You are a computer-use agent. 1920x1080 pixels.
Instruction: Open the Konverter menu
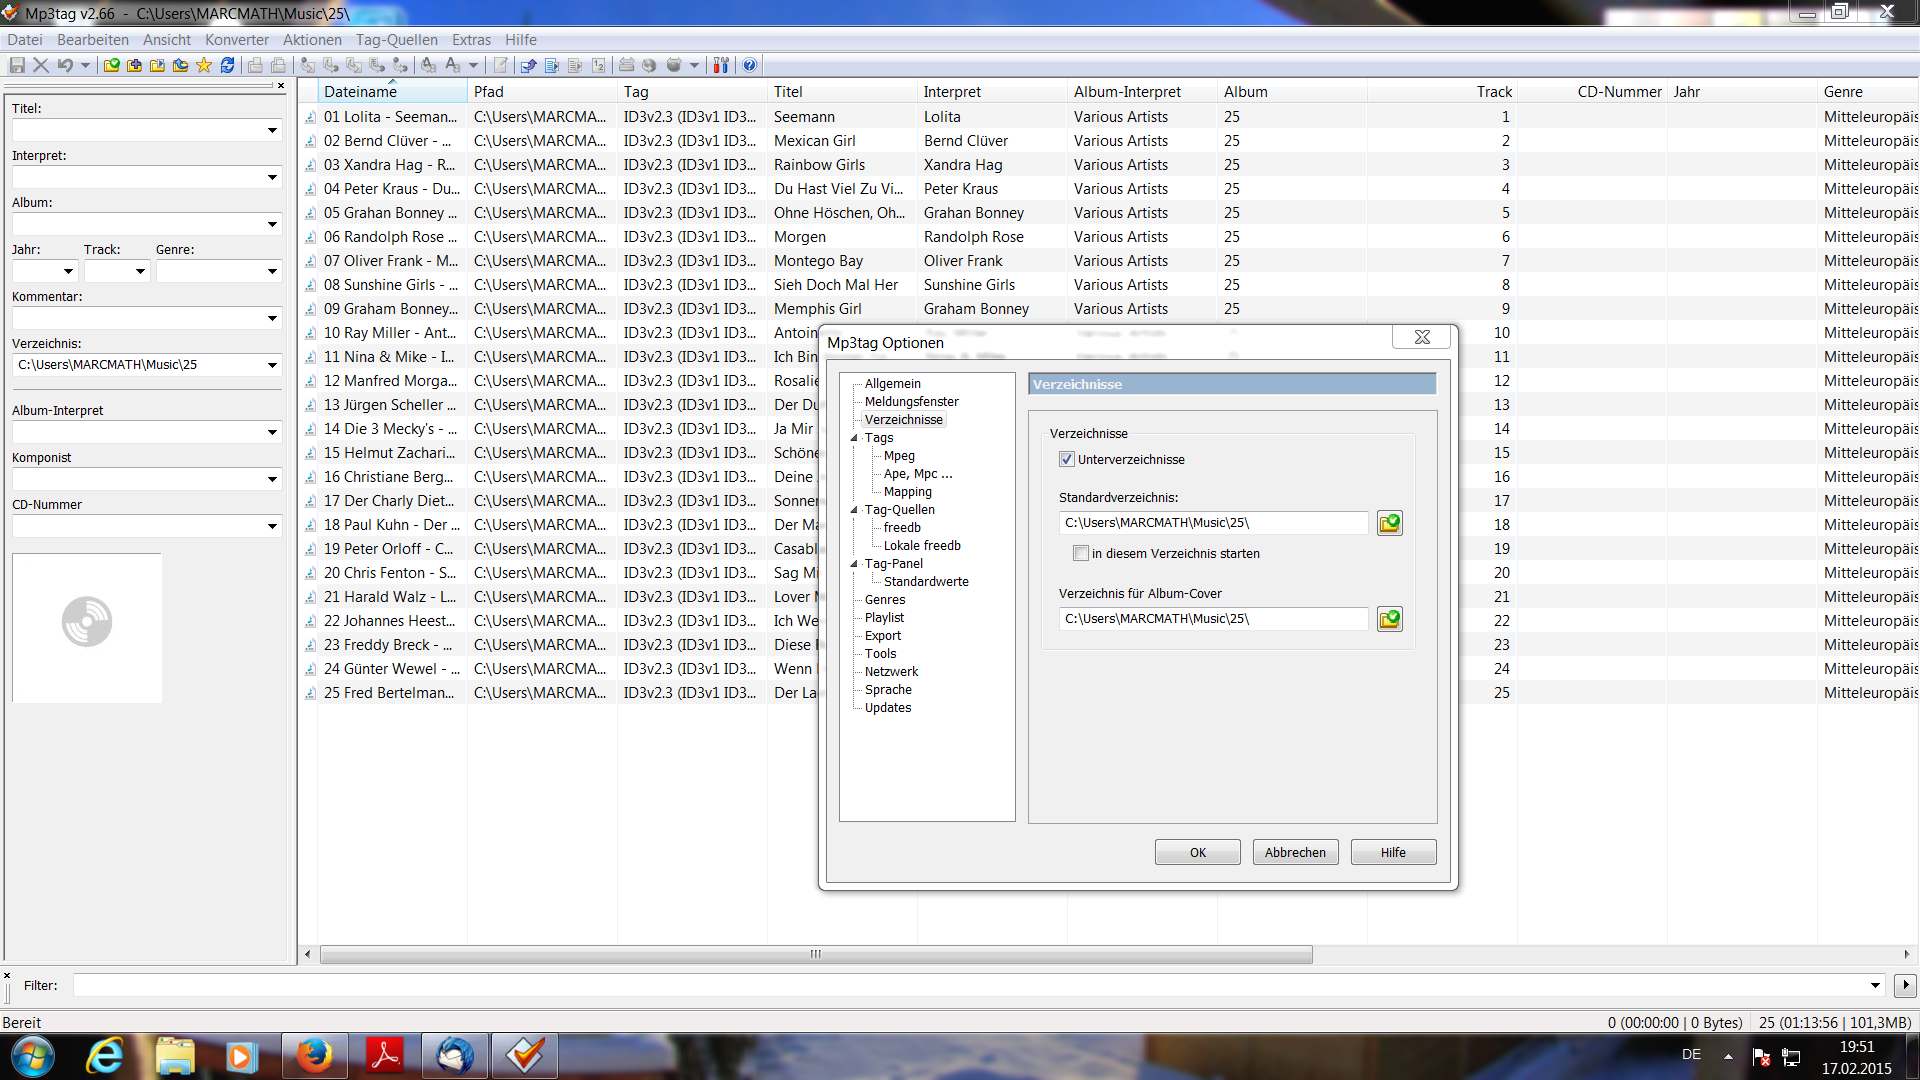click(237, 40)
